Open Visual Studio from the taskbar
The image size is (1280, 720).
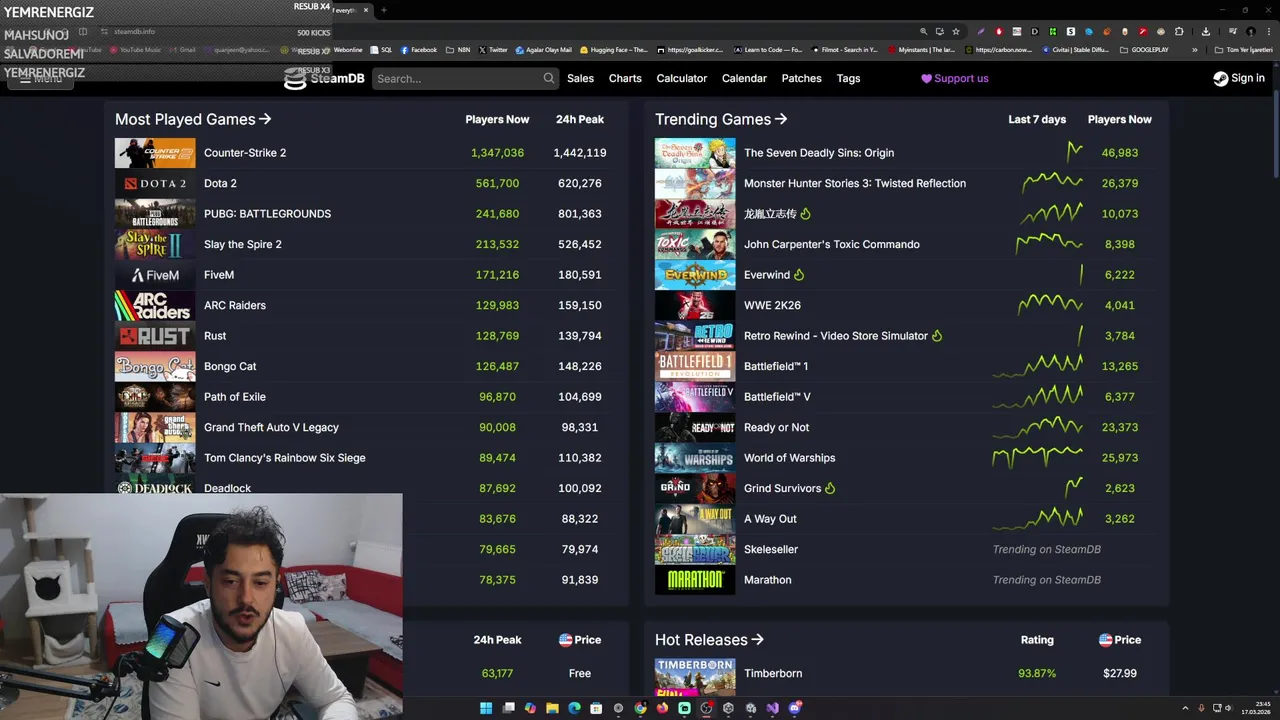pyautogui.click(x=772, y=708)
